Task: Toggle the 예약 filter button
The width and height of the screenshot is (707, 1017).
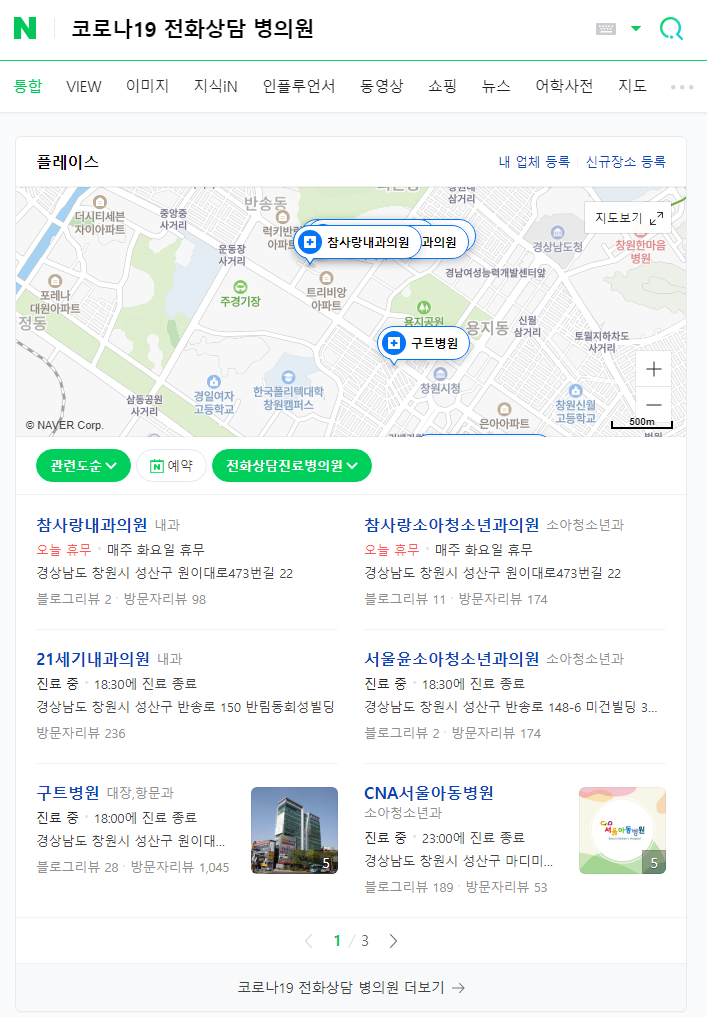Action: tap(172, 466)
